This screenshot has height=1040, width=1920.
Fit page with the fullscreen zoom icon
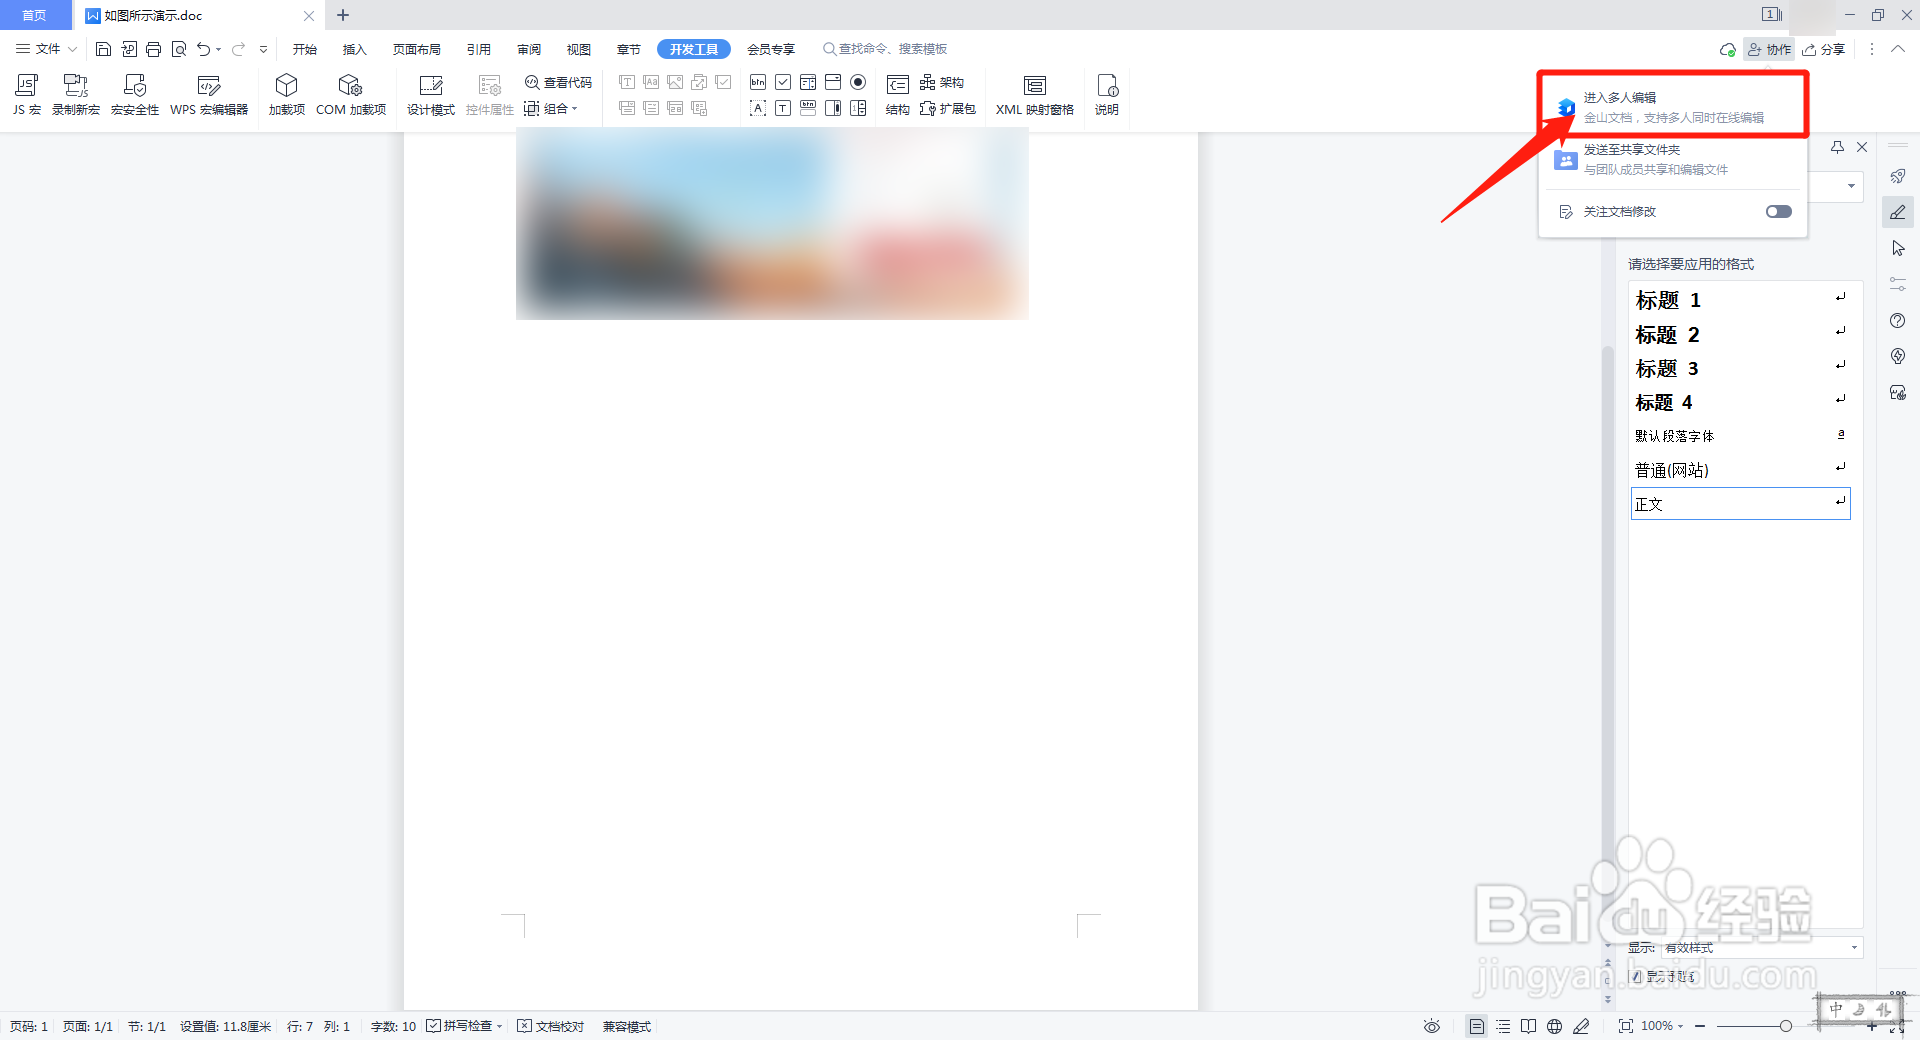coord(1626,1026)
